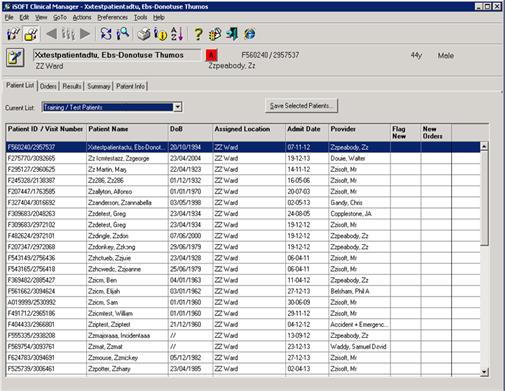The width and height of the screenshot is (505, 391).
Task: Open the find patient magnifier icon
Action: (123, 34)
